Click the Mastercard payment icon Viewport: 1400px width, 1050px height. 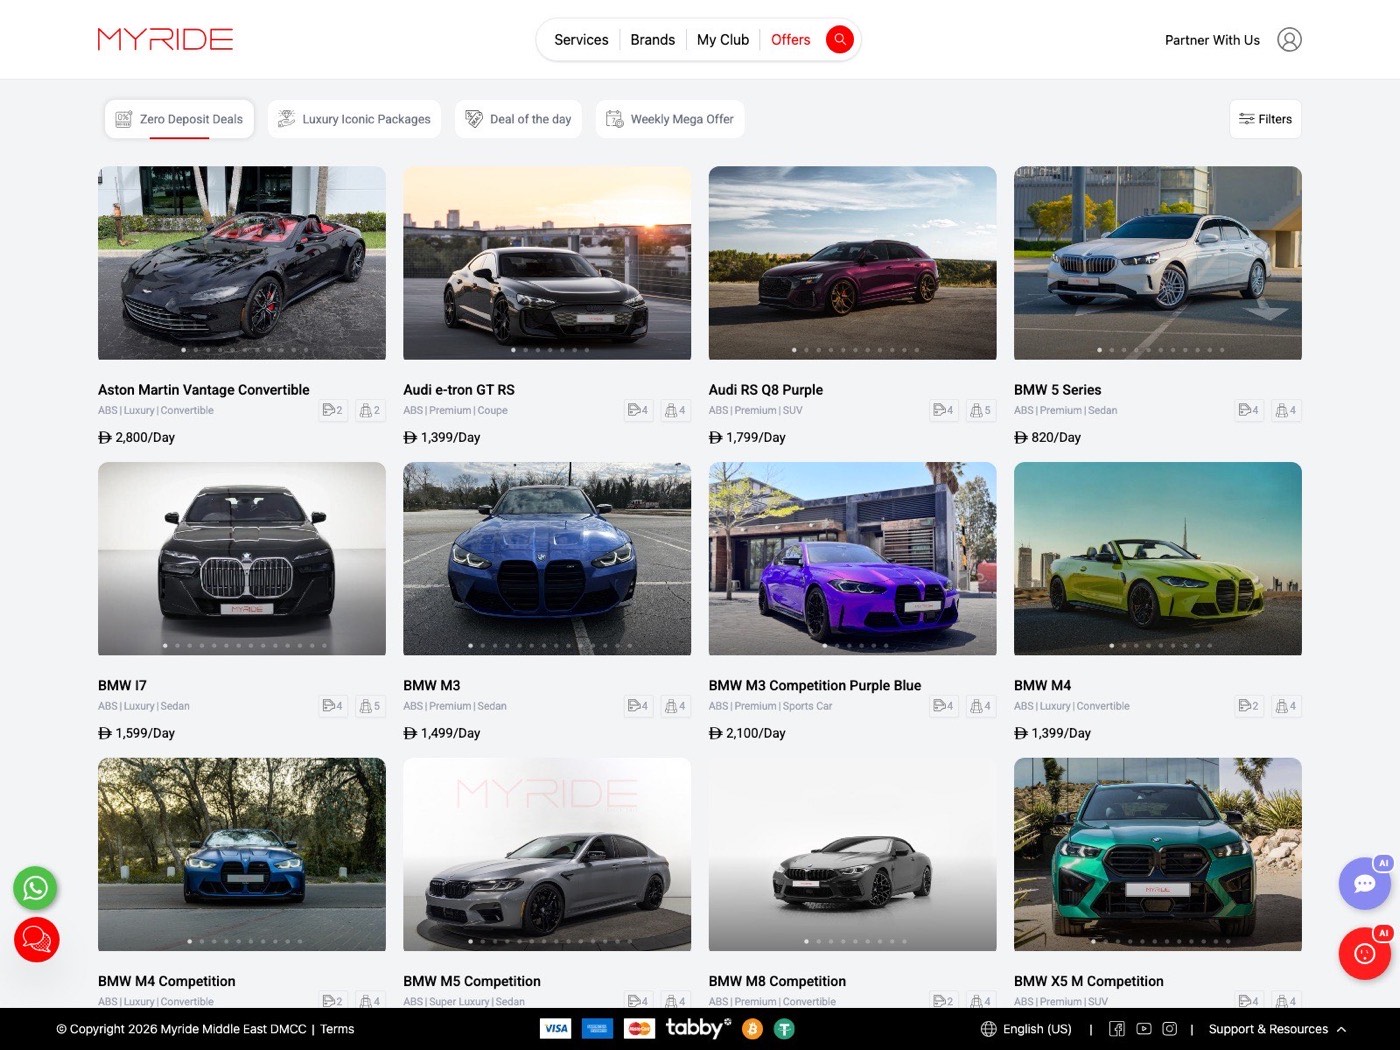[639, 1028]
